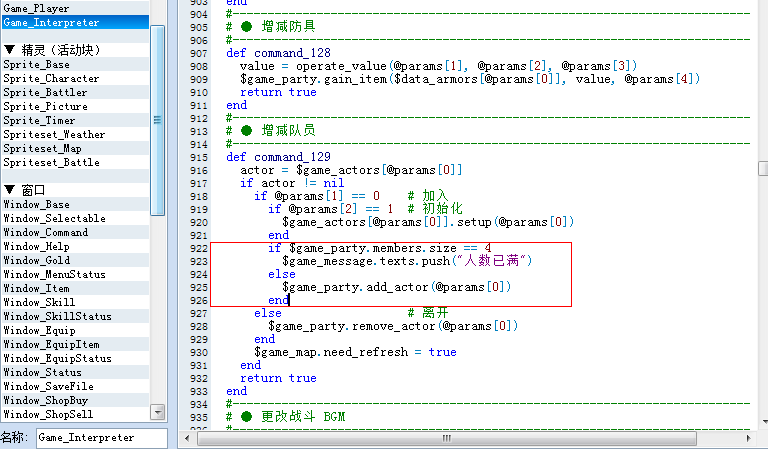The height and width of the screenshot is (449, 768).
Task: Click the '人数已满' message push line
Action: (407, 261)
